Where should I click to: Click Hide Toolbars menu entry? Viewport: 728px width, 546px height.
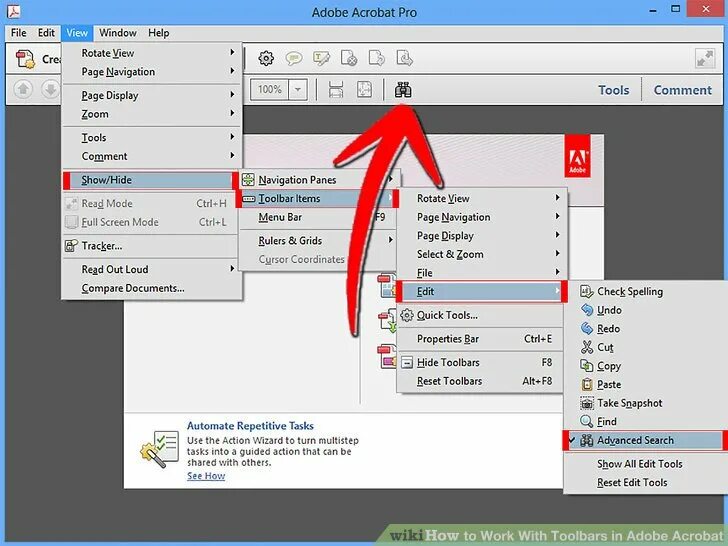481,362
